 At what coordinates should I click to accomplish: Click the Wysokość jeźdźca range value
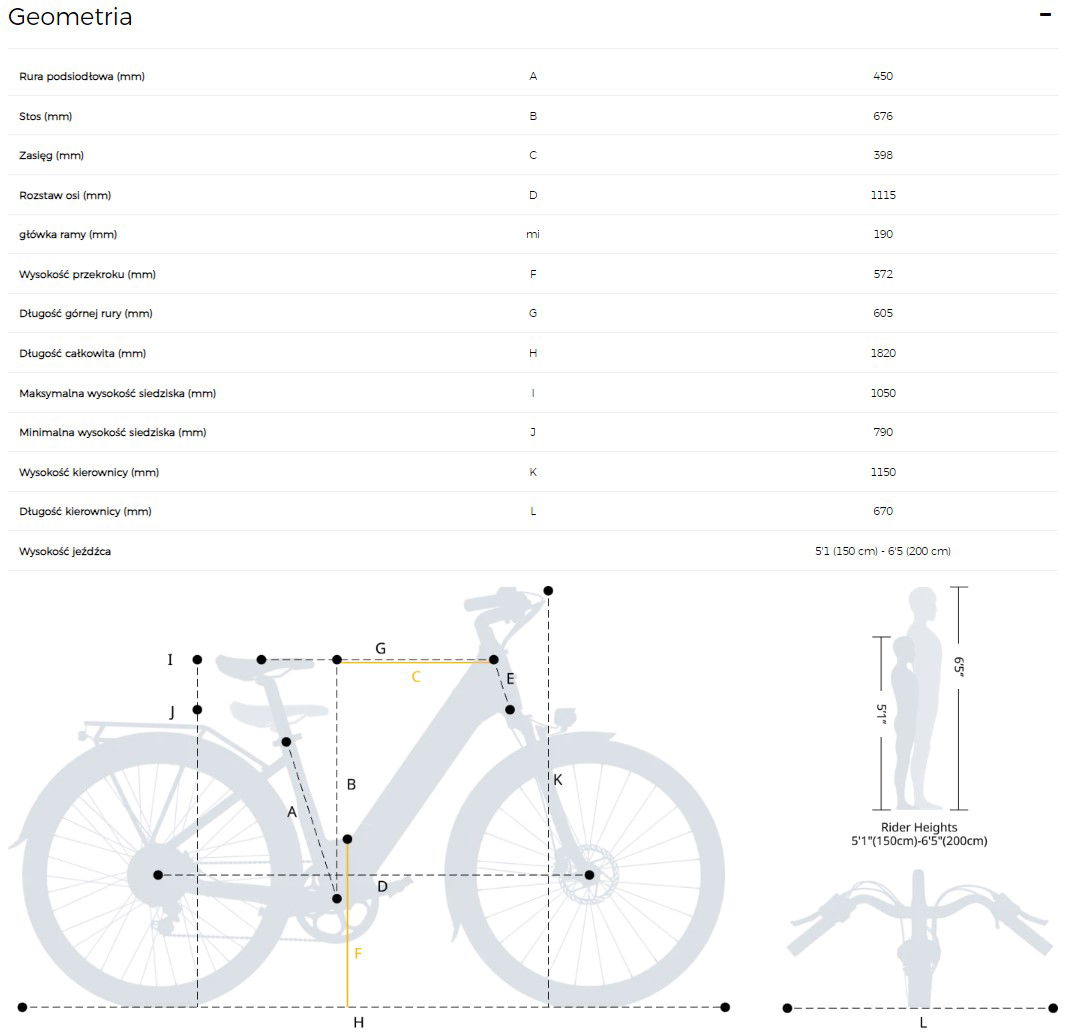(x=883, y=551)
